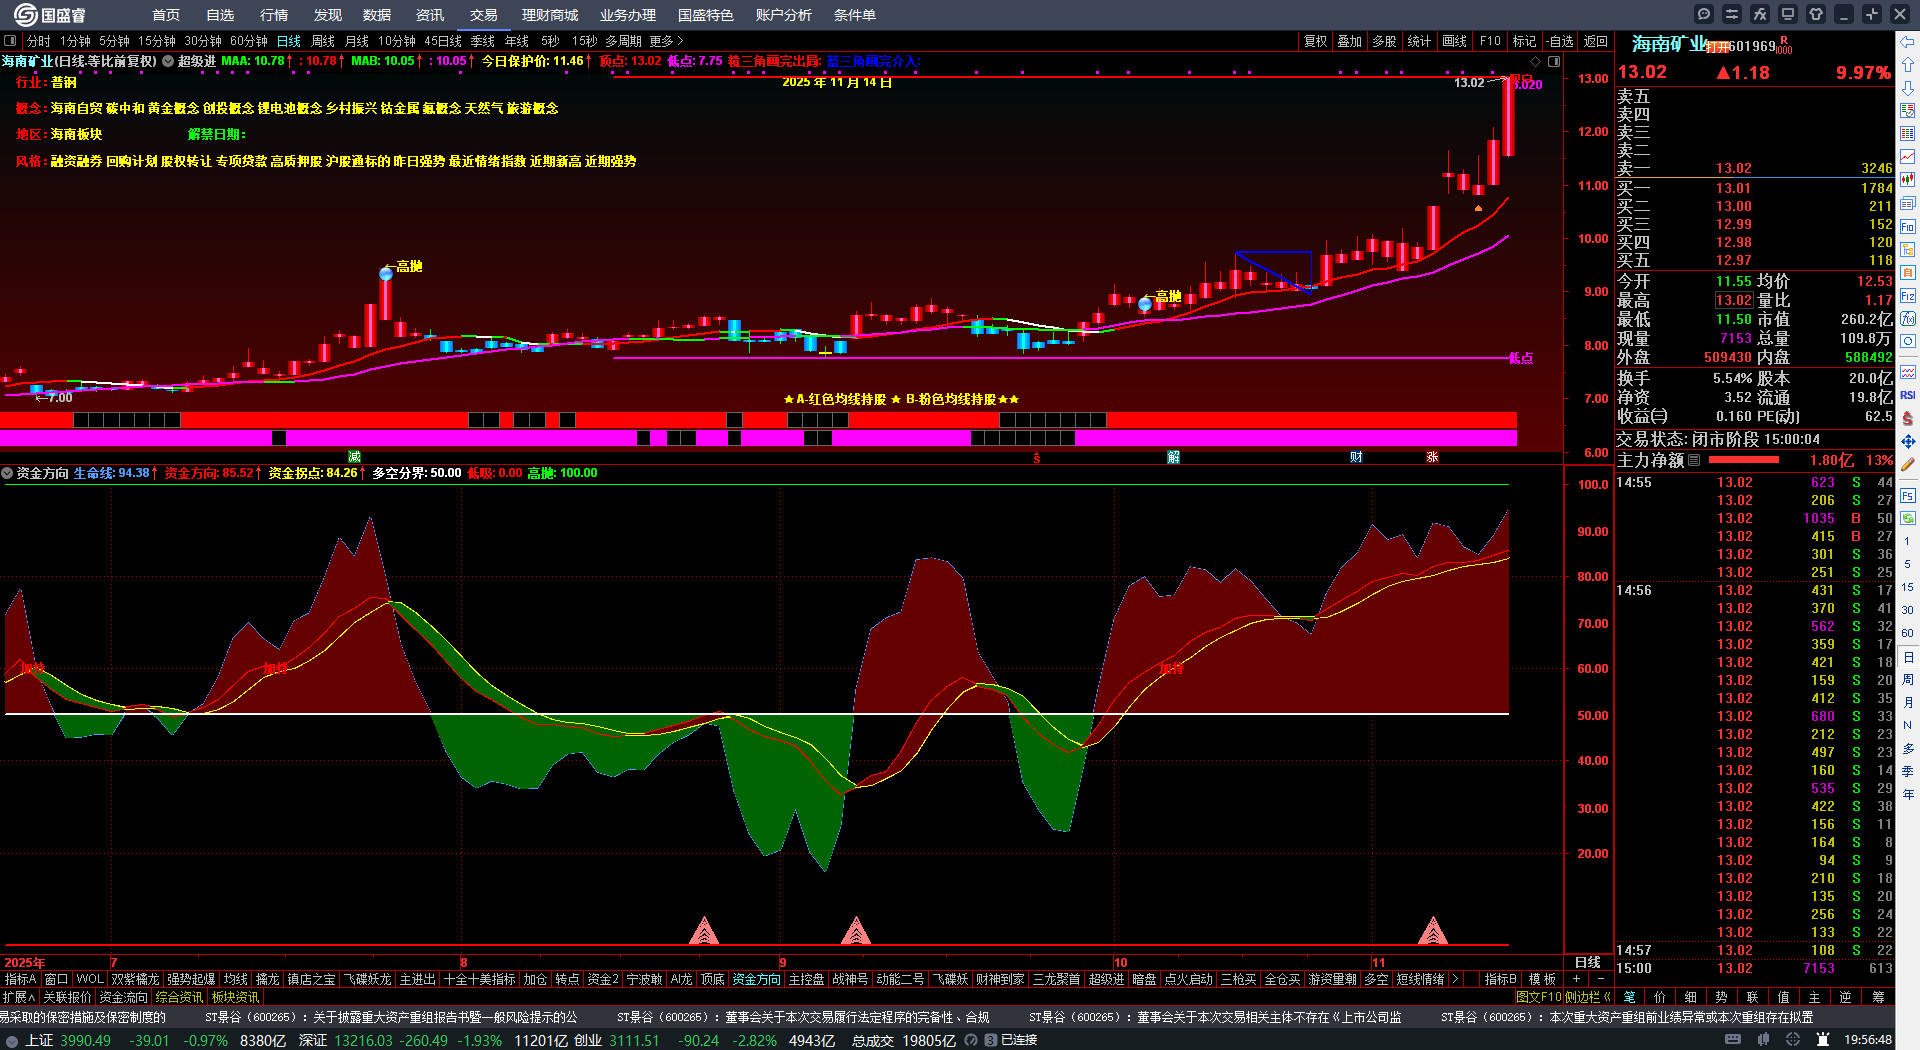
Task: Toggle 多股 multi-stock view
Action: click(1384, 41)
